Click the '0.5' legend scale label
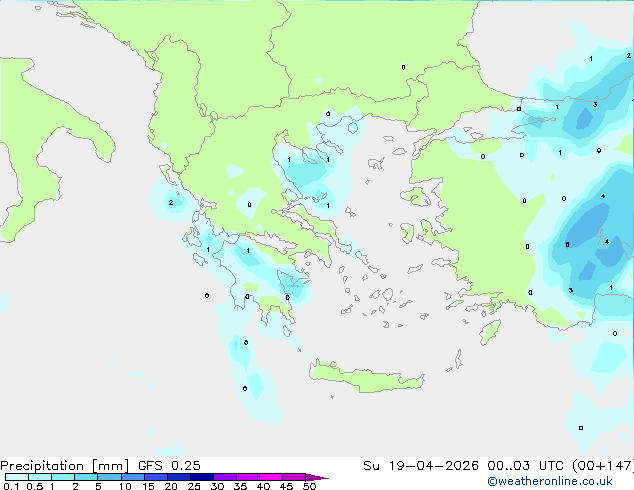This screenshot has height=490, width=634. point(35,486)
